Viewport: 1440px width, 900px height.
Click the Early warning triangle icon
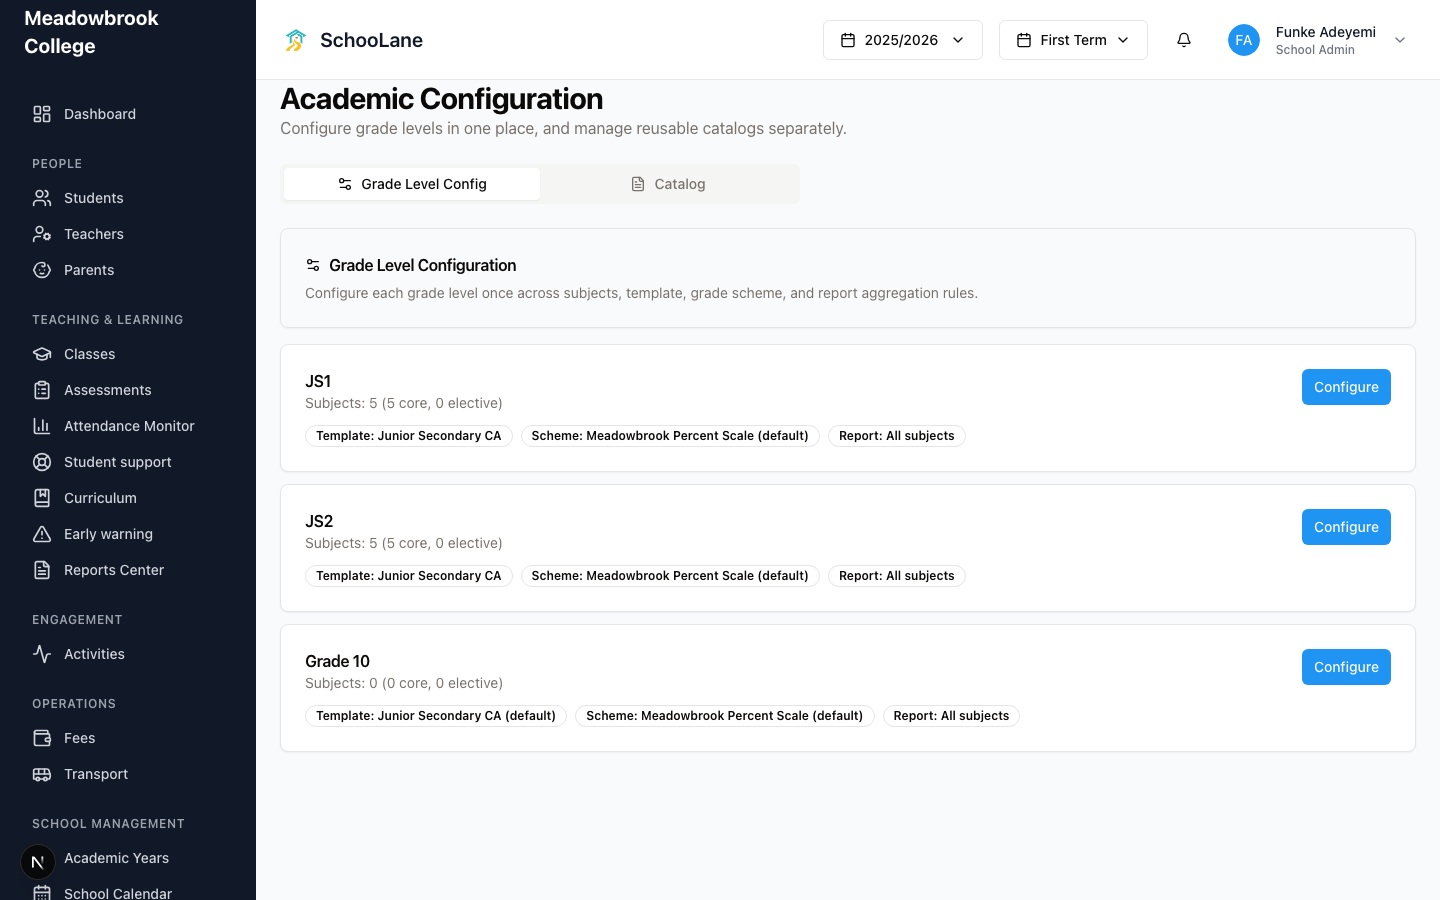[x=42, y=534]
